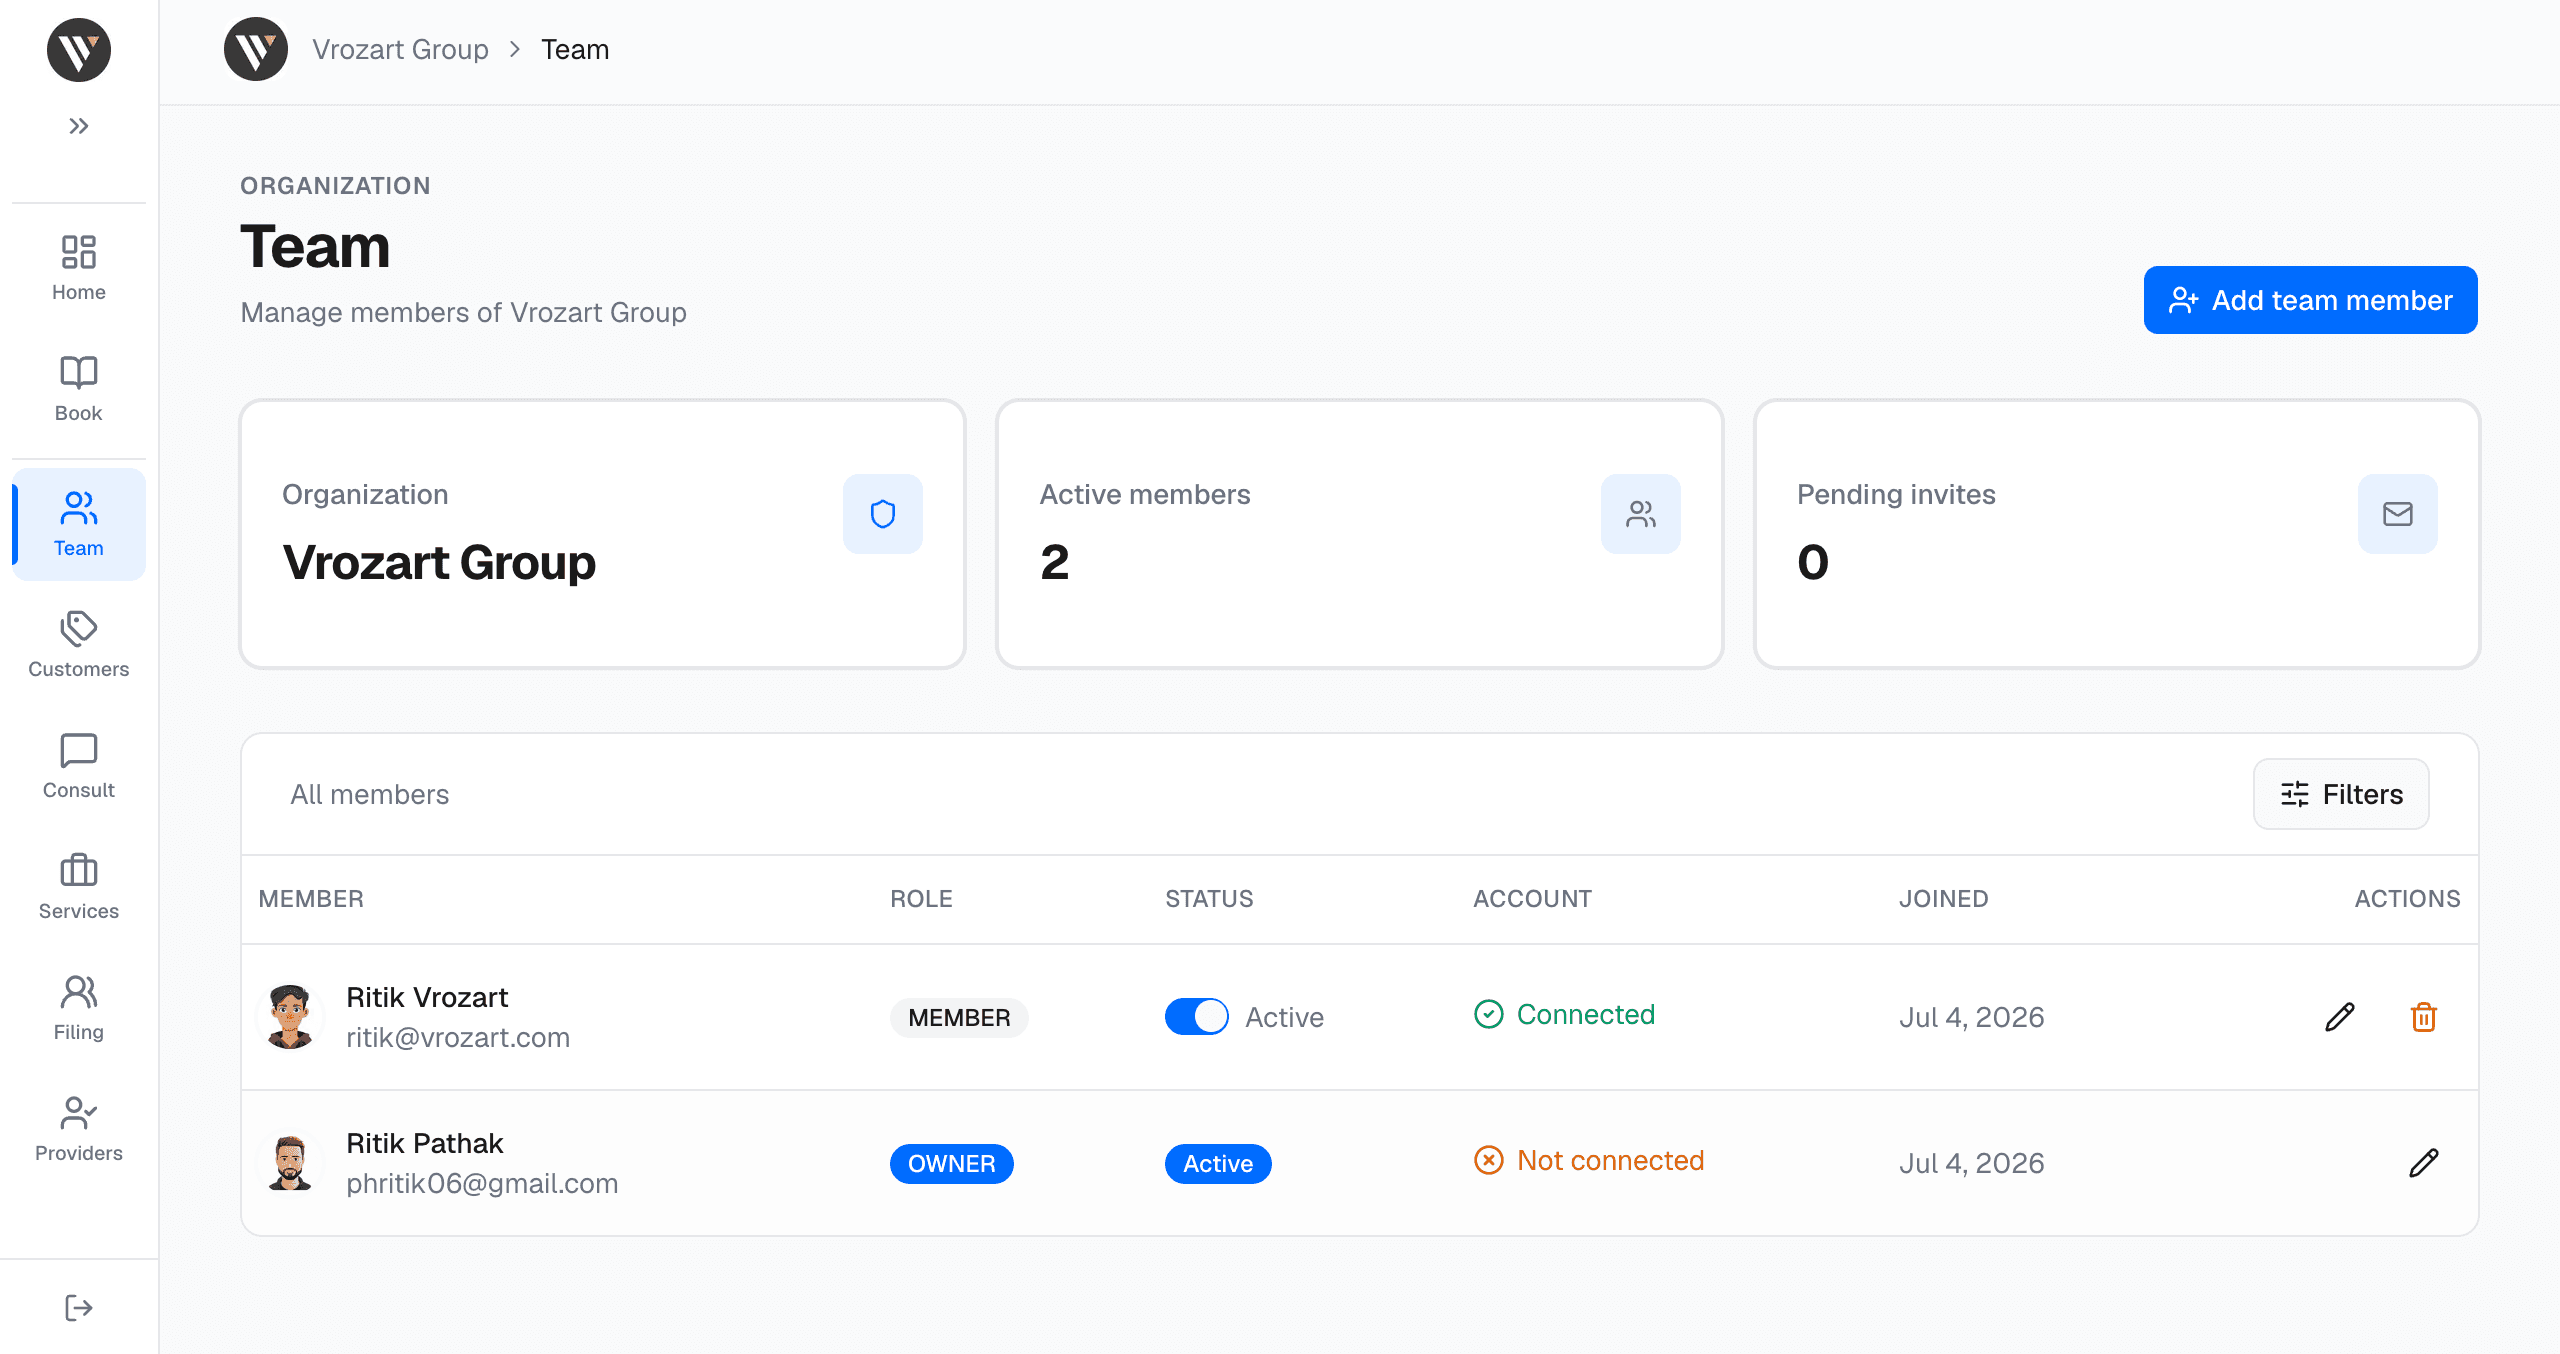Click the JOINED column header
This screenshot has height=1354, width=2560.
tap(1944, 899)
